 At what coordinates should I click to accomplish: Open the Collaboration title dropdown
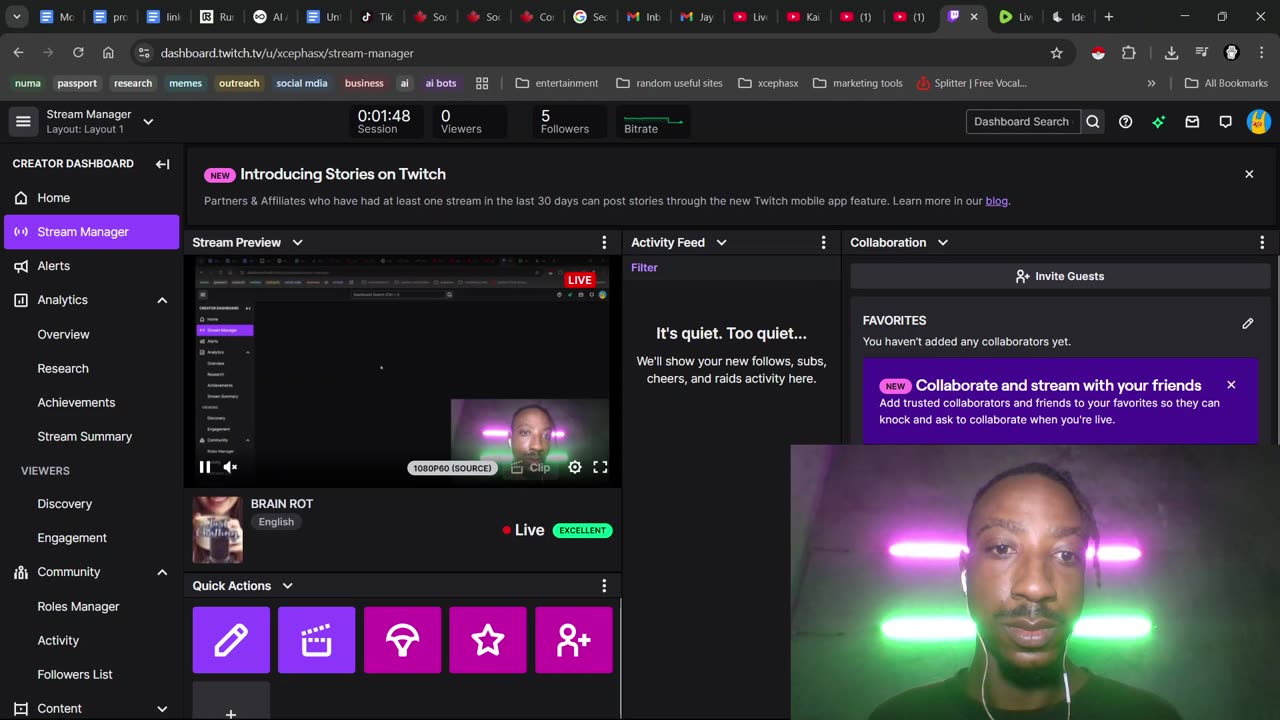[x=942, y=243]
